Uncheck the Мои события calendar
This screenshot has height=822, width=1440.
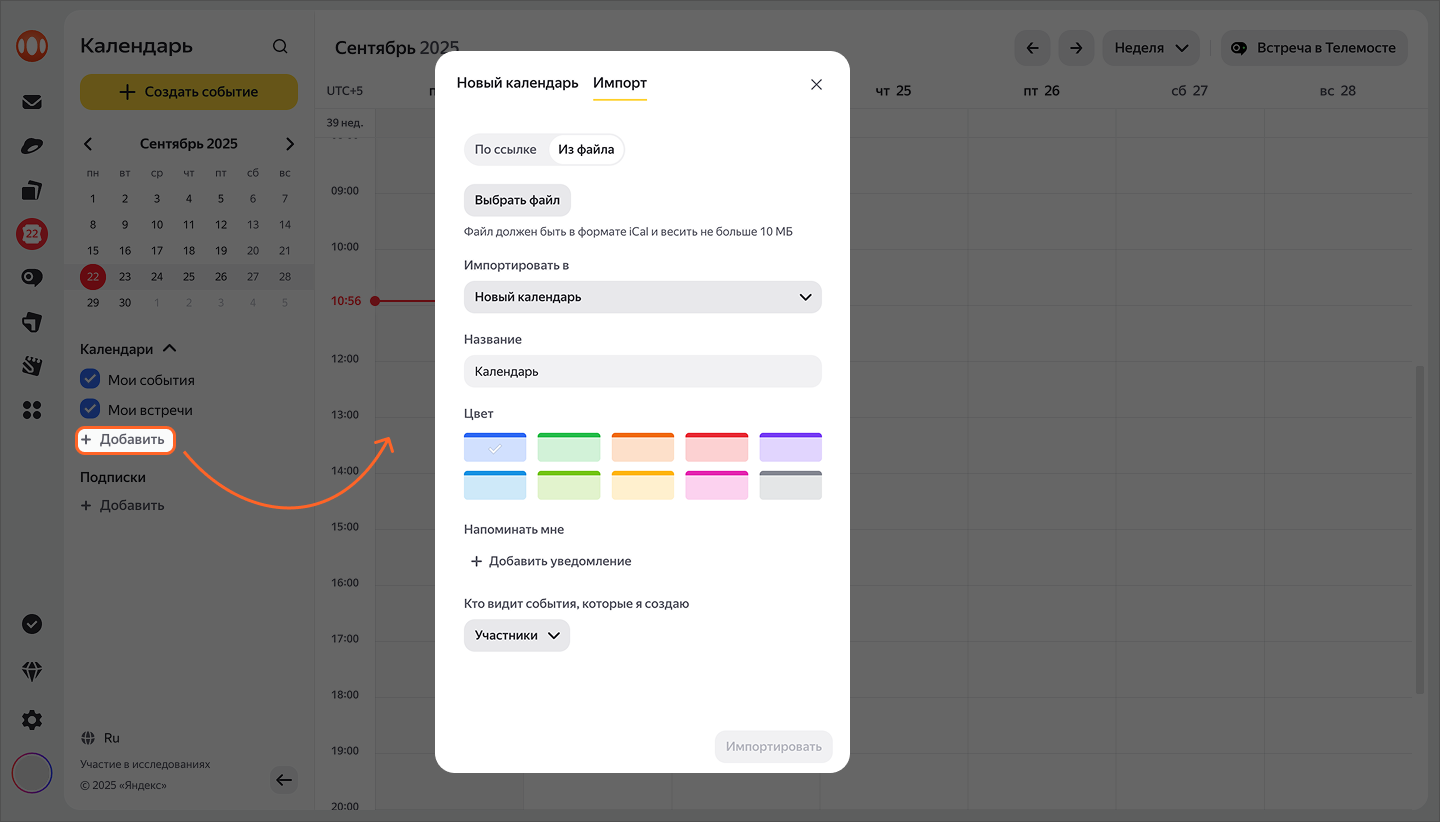90,380
